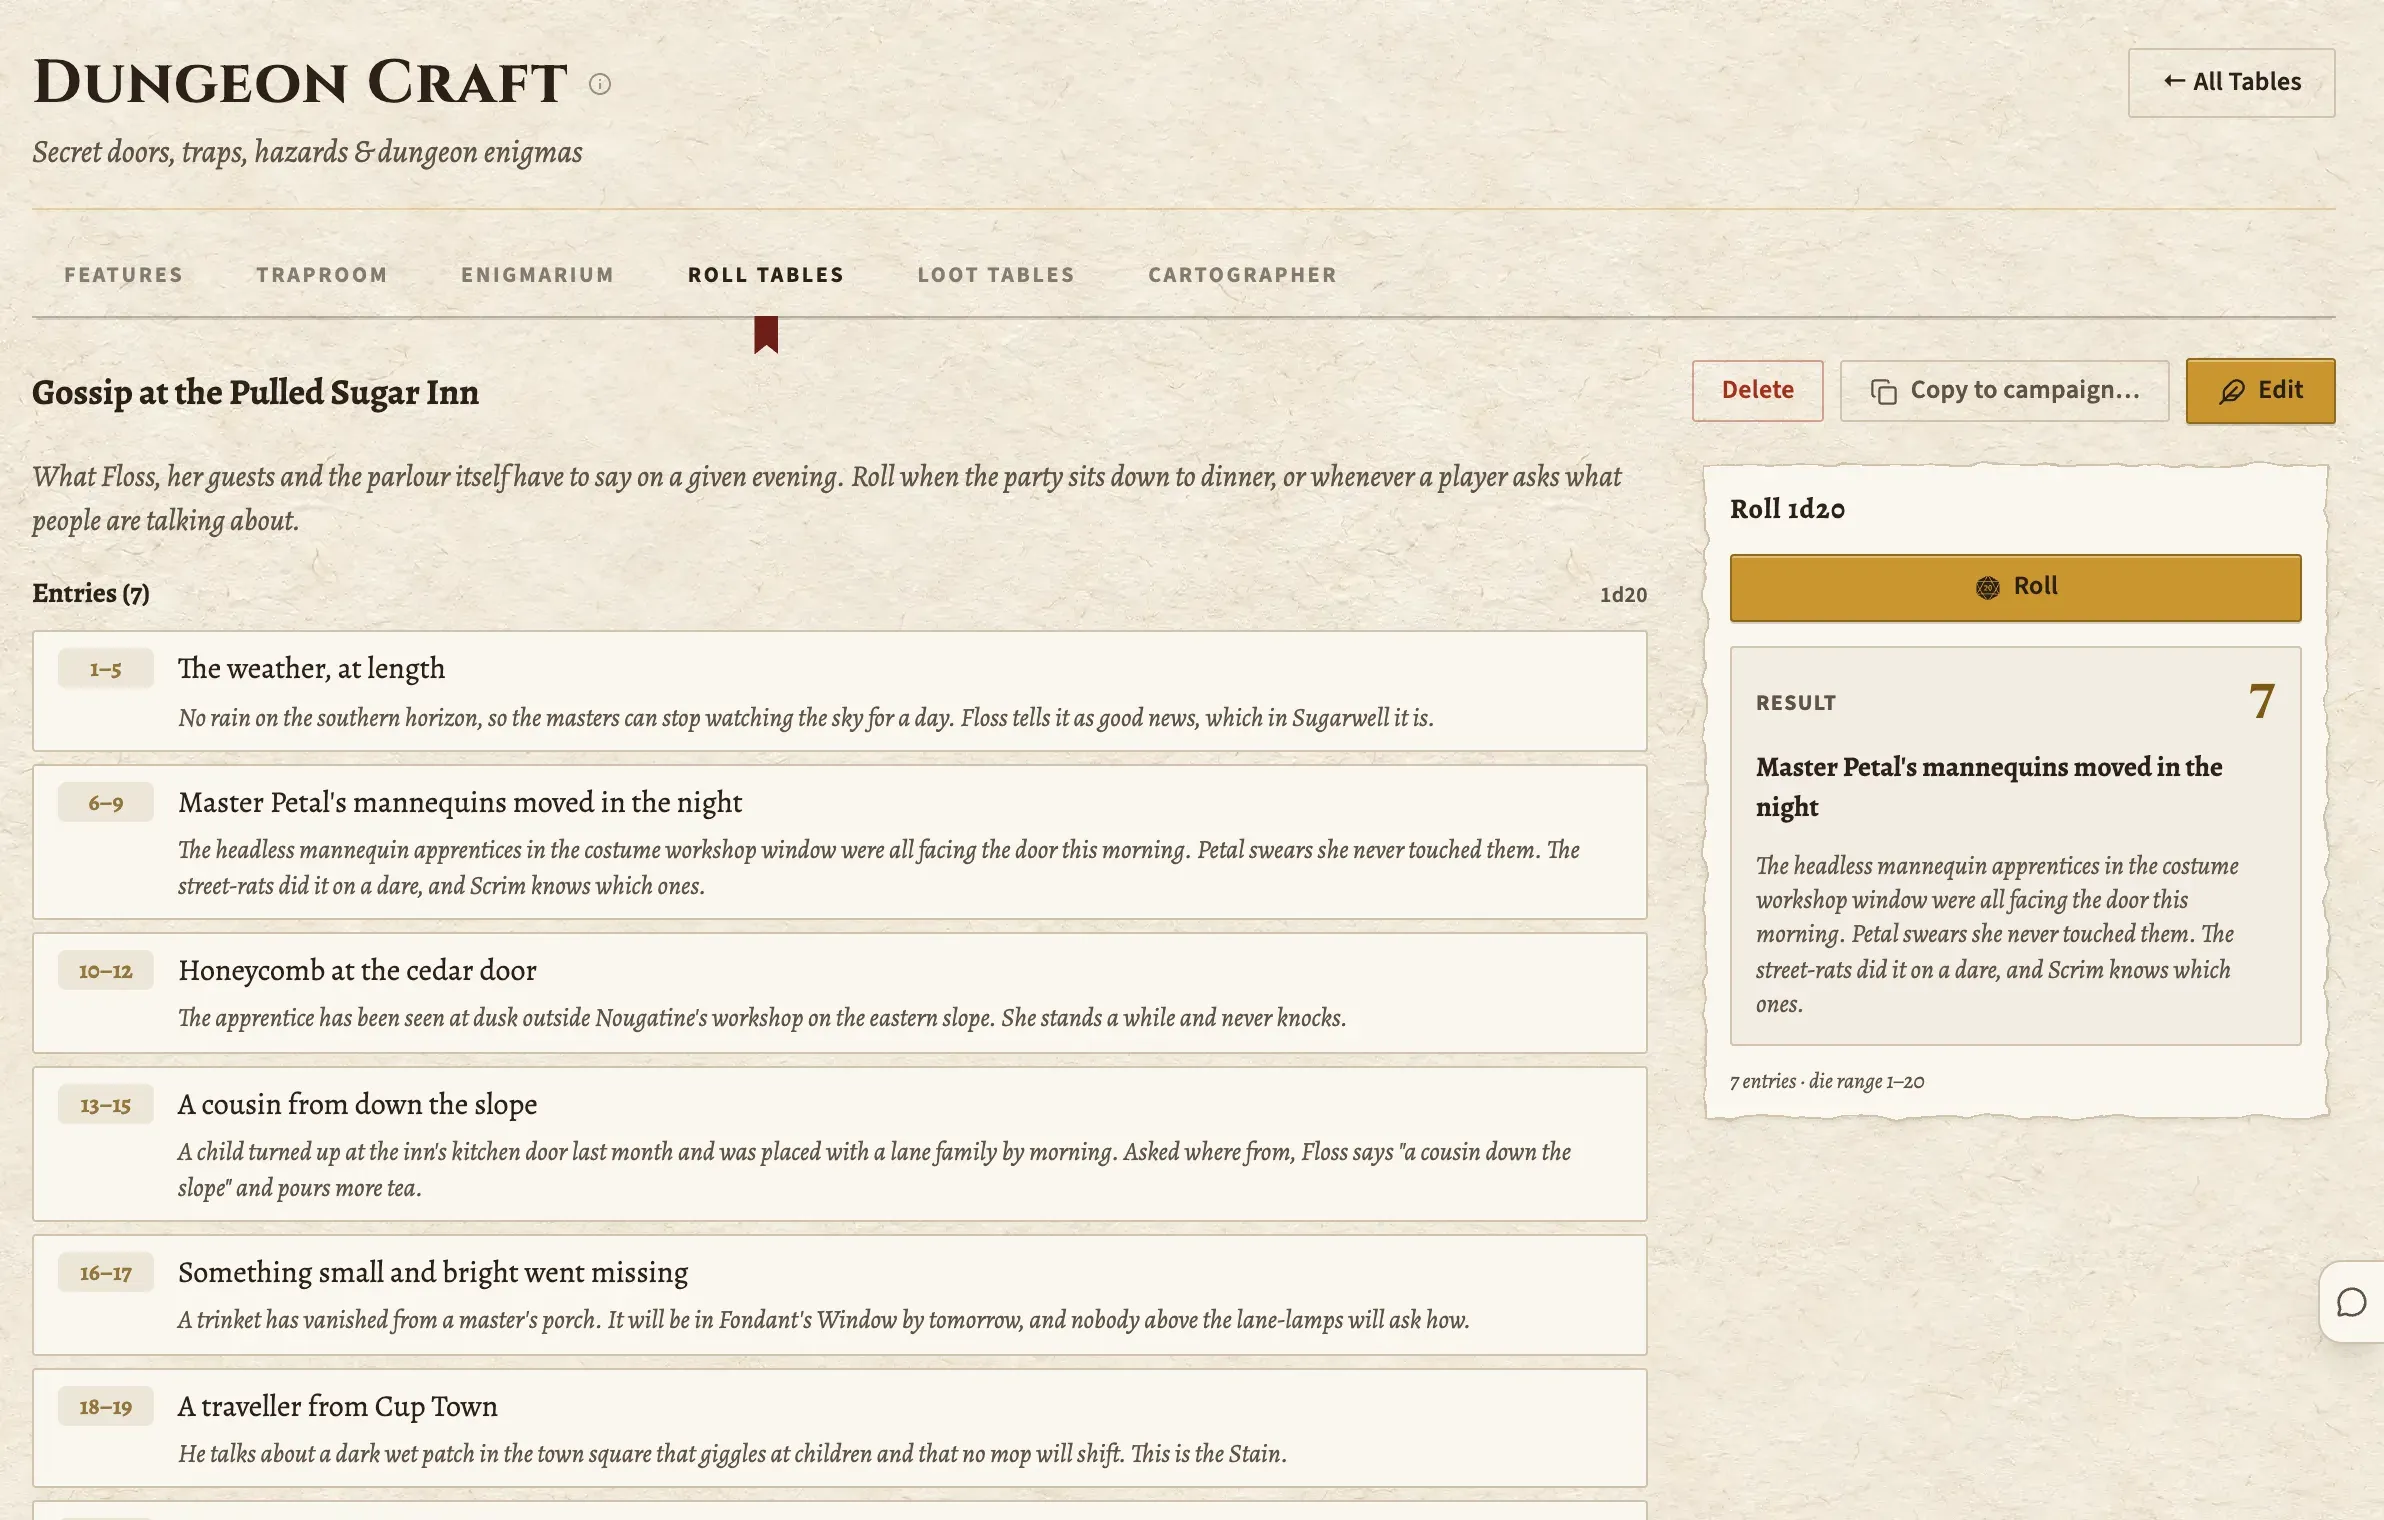Click the 'Roll 1d20' panel heading
The image size is (2384, 1520).
pos(1787,509)
